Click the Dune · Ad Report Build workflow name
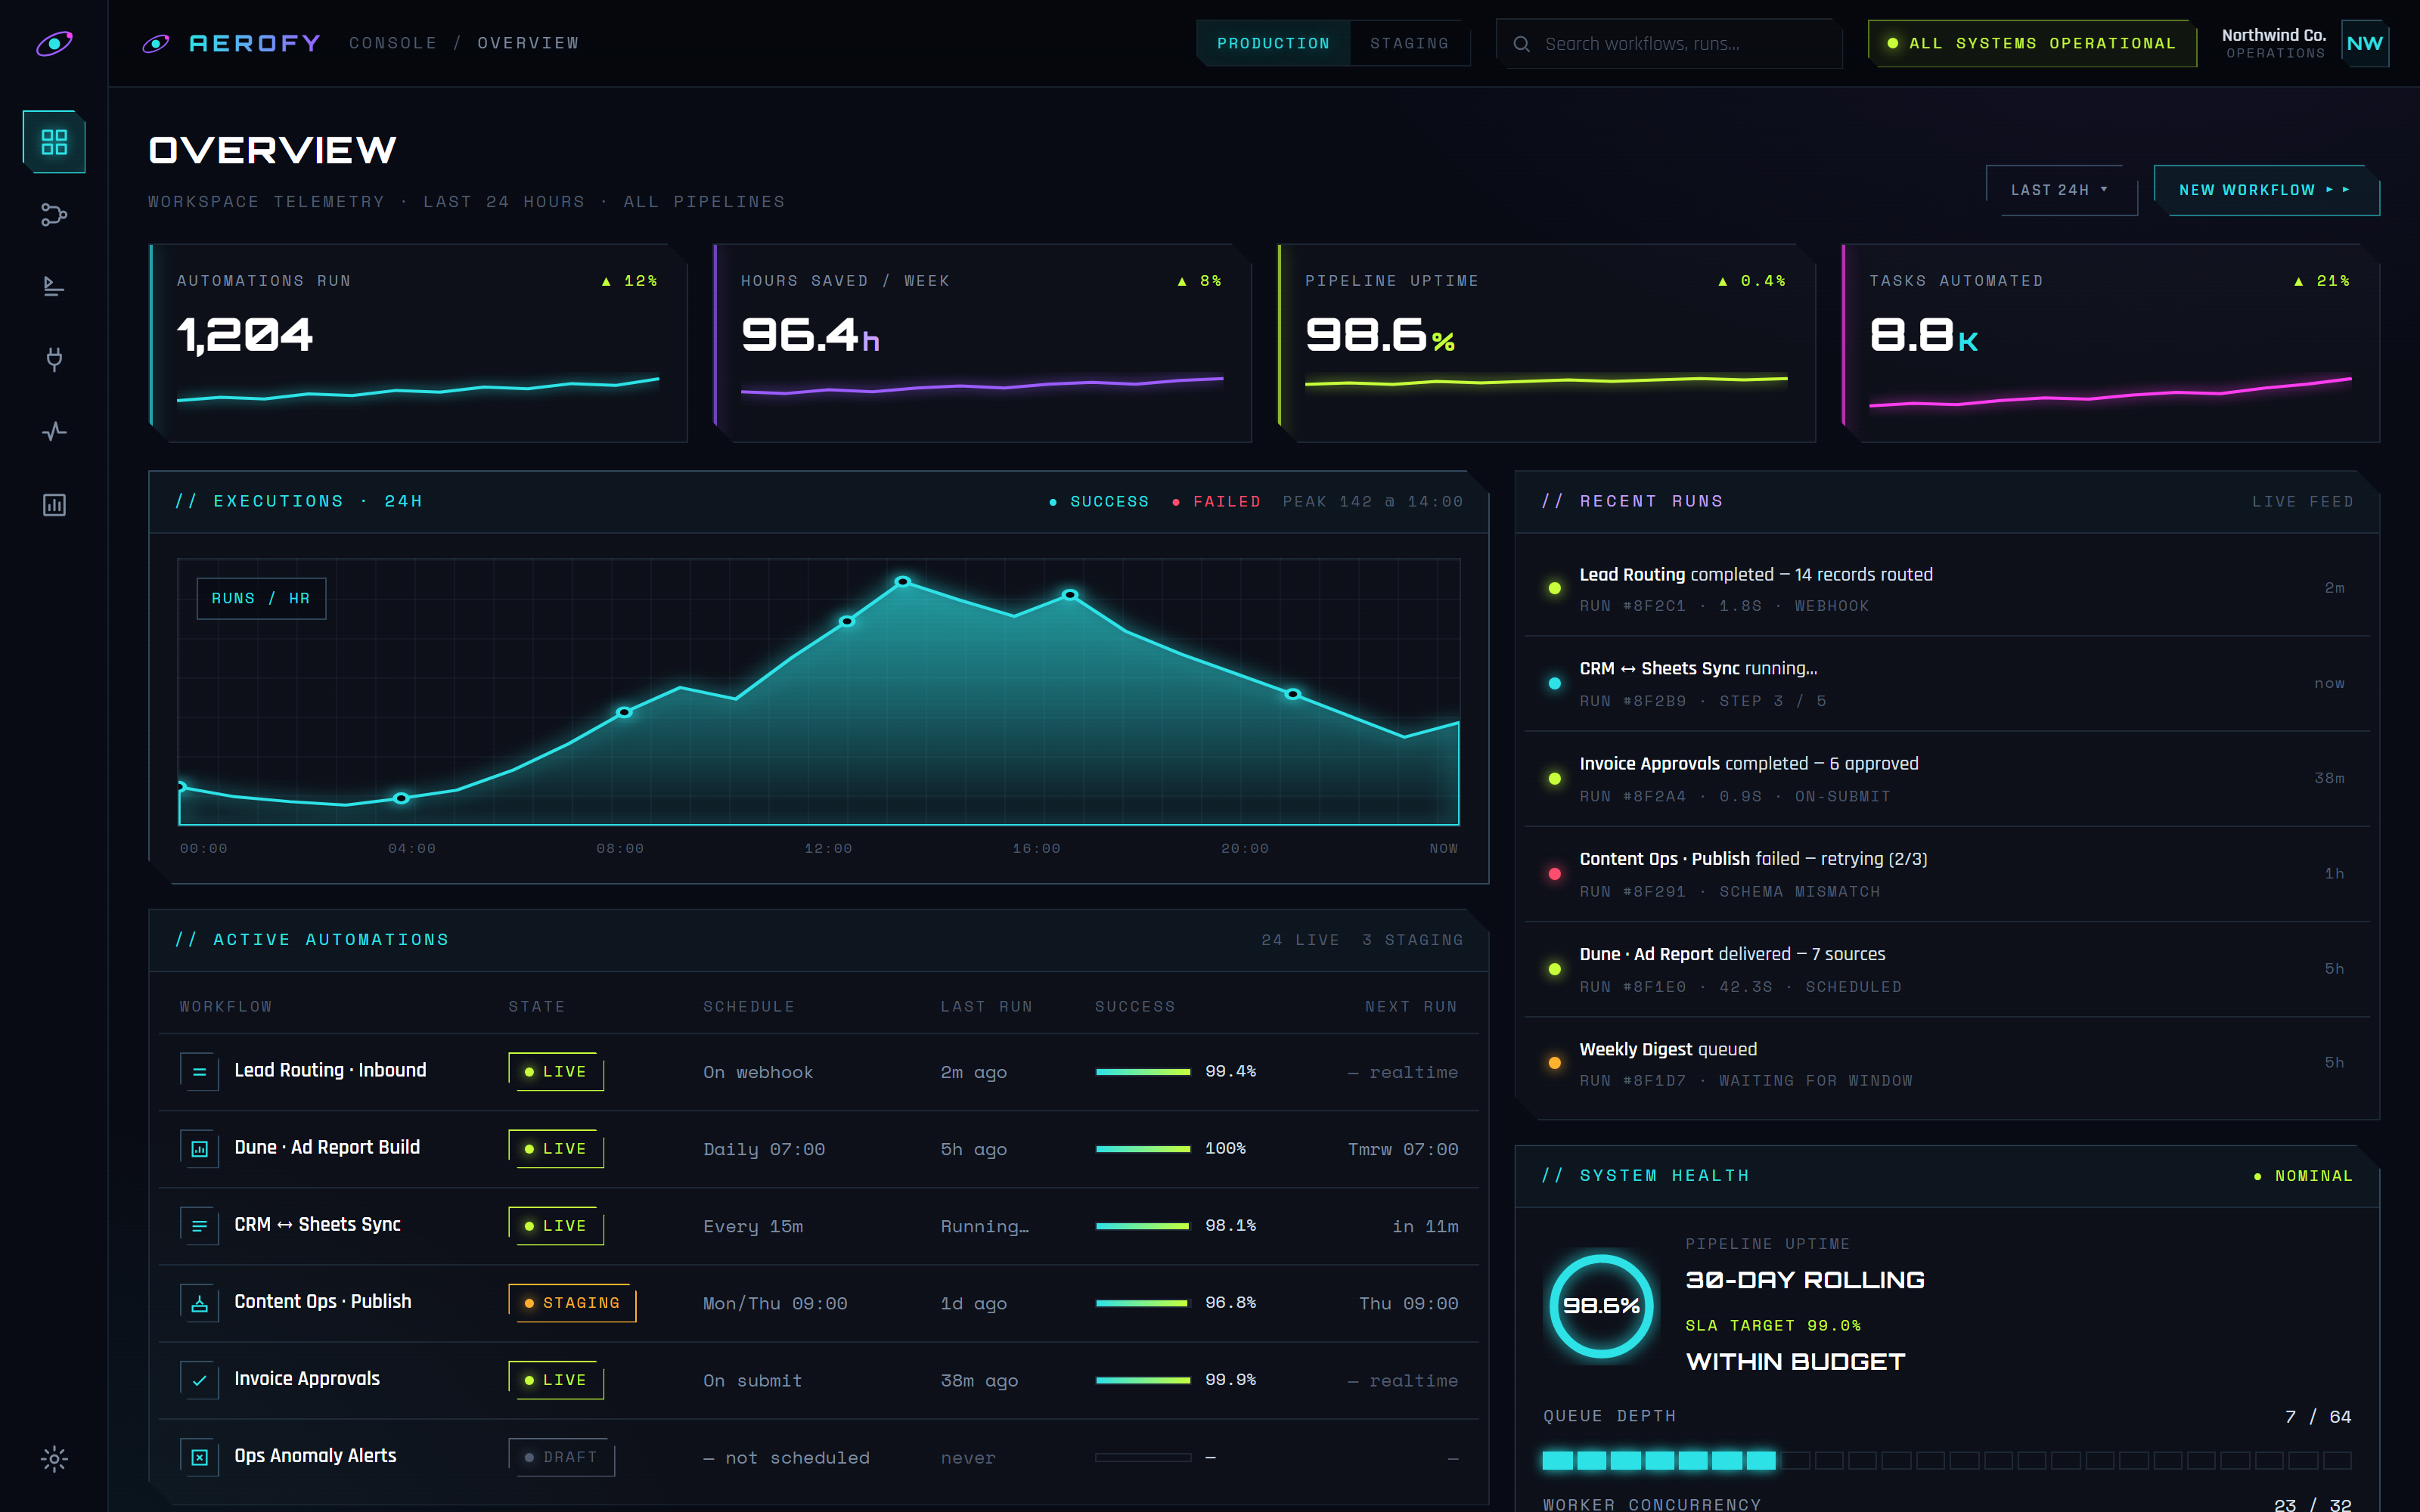The height and width of the screenshot is (1512, 2420). pyautogui.click(x=327, y=1147)
